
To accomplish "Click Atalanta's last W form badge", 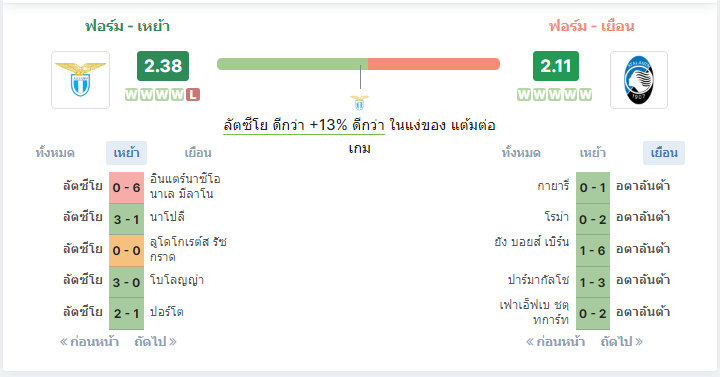I will [x=585, y=95].
